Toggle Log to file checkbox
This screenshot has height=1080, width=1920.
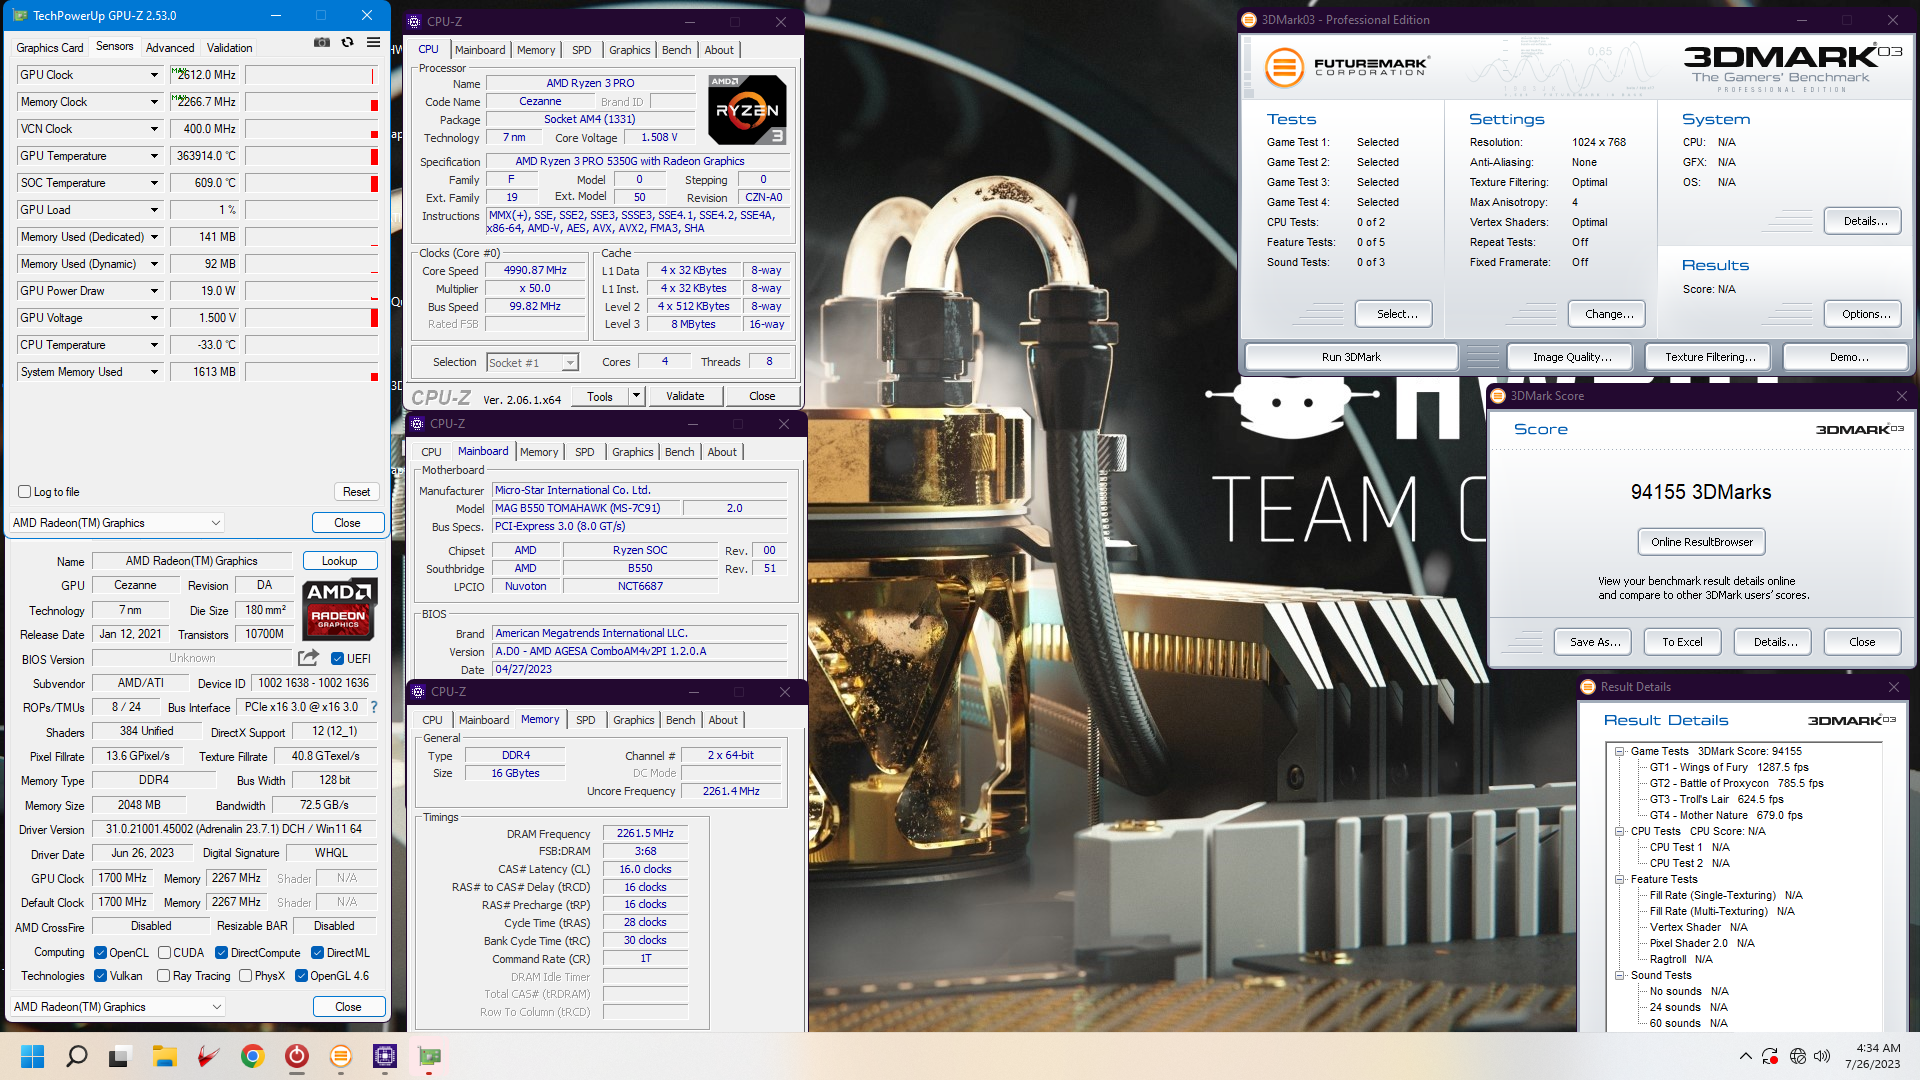(x=25, y=492)
